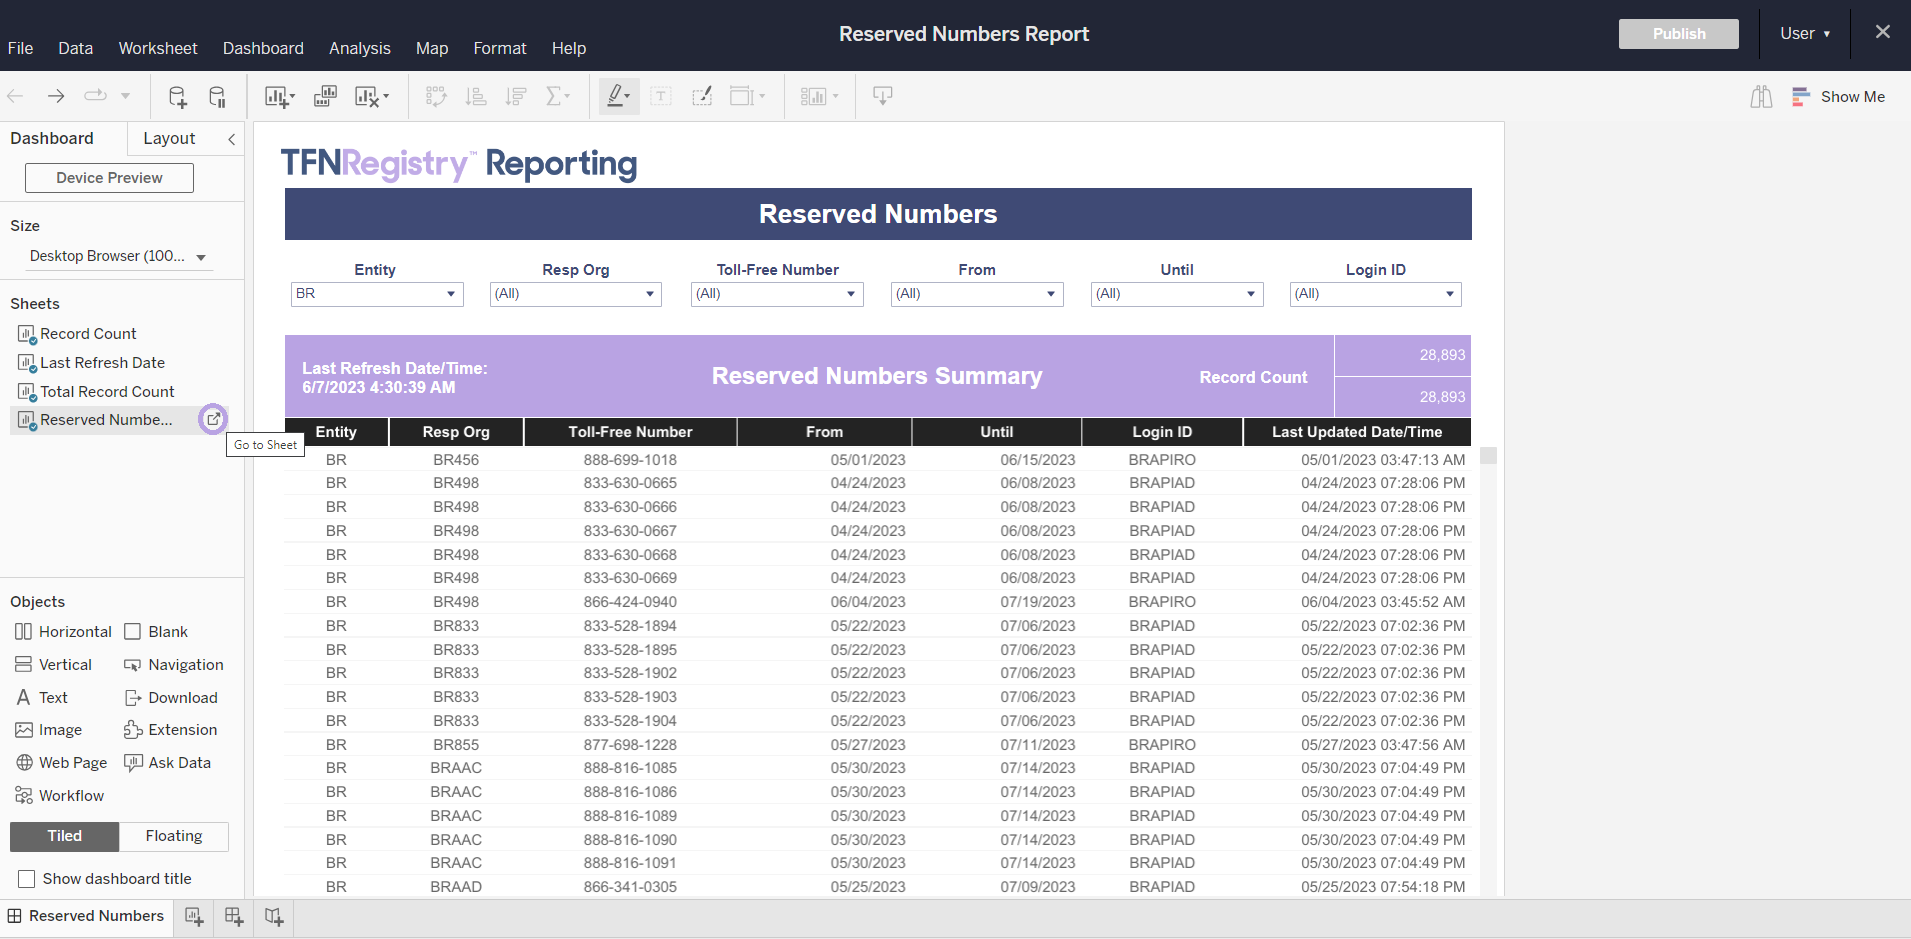Click the Replay animation icon
Image resolution: width=1911 pixels, height=939 pixels.
95,96
